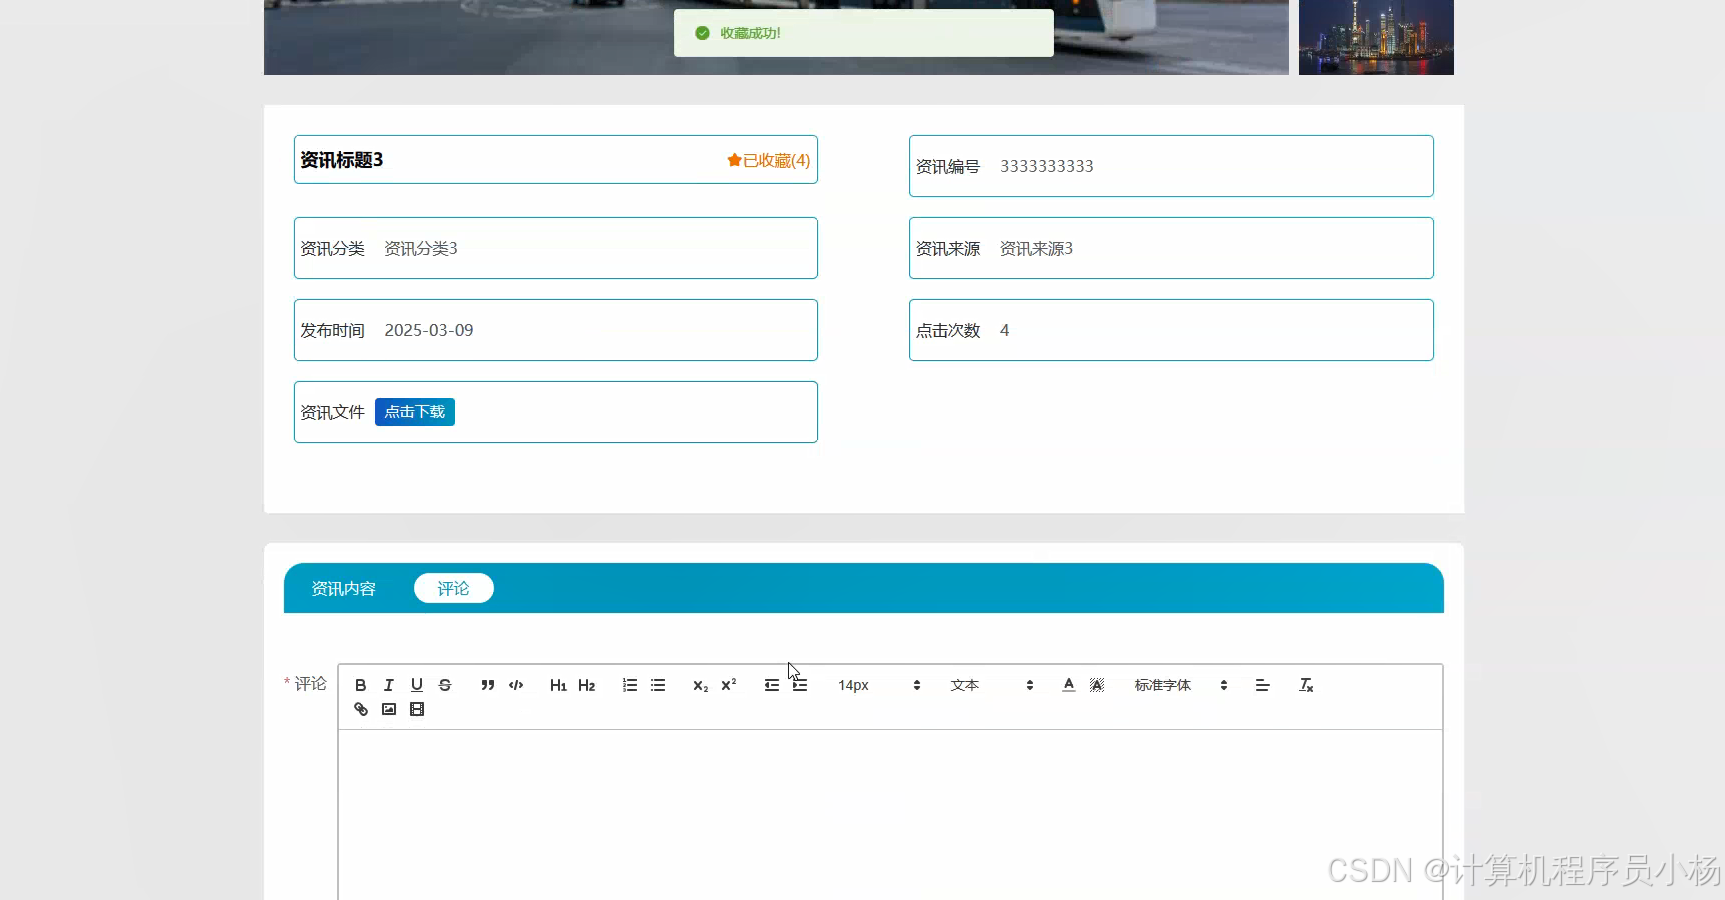Toggle bold formatting in comment editor
The height and width of the screenshot is (900, 1725).
361,685
